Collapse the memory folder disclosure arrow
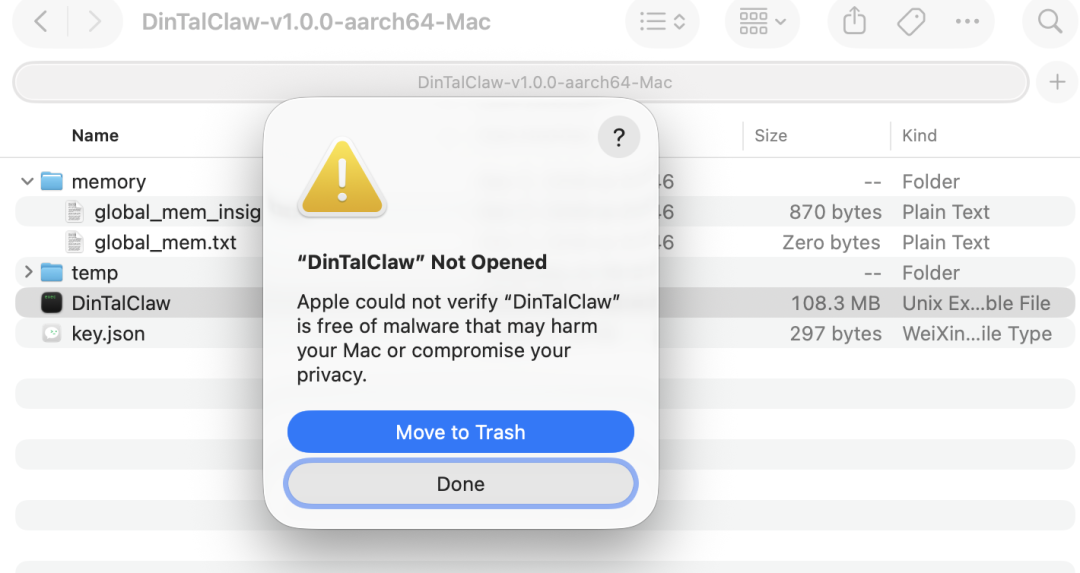 click(x=27, y=182)
